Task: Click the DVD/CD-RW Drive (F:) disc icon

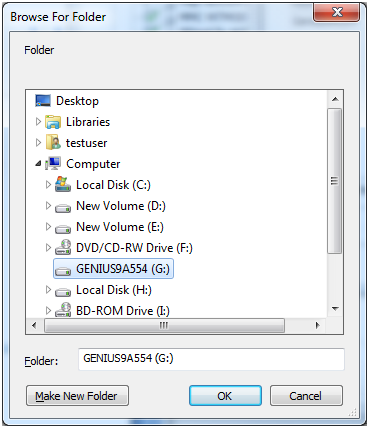Action: 63,247
